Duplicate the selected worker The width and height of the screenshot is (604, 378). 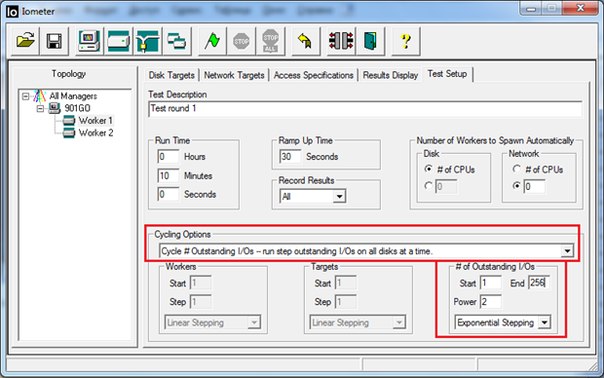pyautogui.click(x=177, y=41)
